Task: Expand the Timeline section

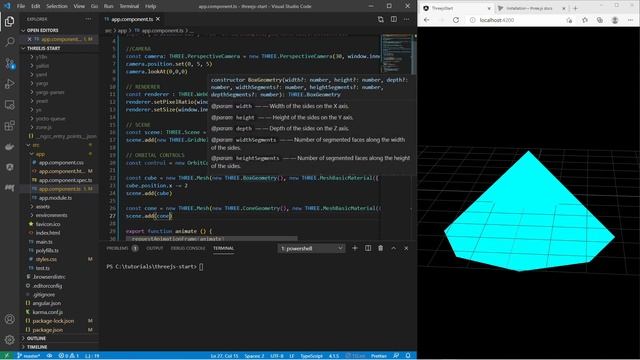Action: click(37, 347)
